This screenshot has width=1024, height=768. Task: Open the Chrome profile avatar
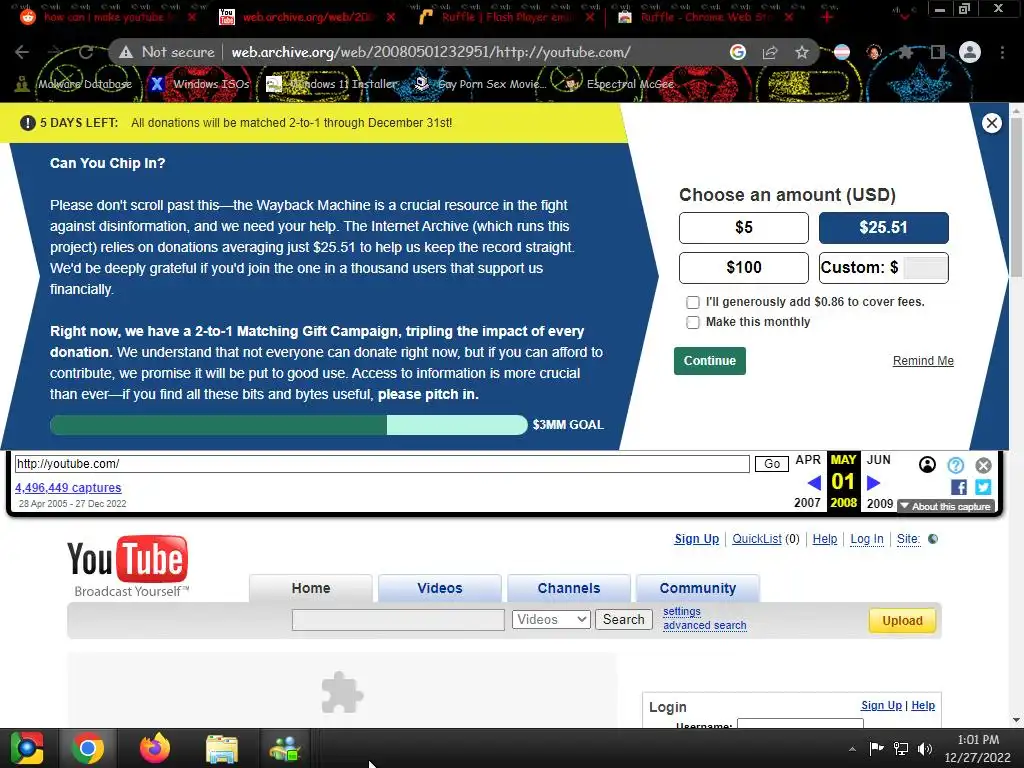pyautogui.click(x=970, y=52)
